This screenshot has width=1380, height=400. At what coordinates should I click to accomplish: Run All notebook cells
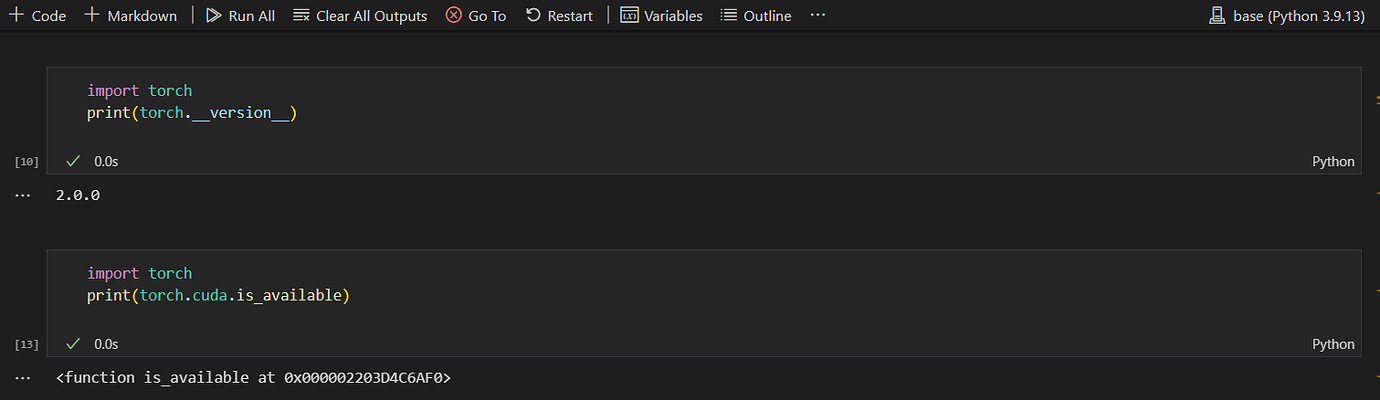click(240, 16)
